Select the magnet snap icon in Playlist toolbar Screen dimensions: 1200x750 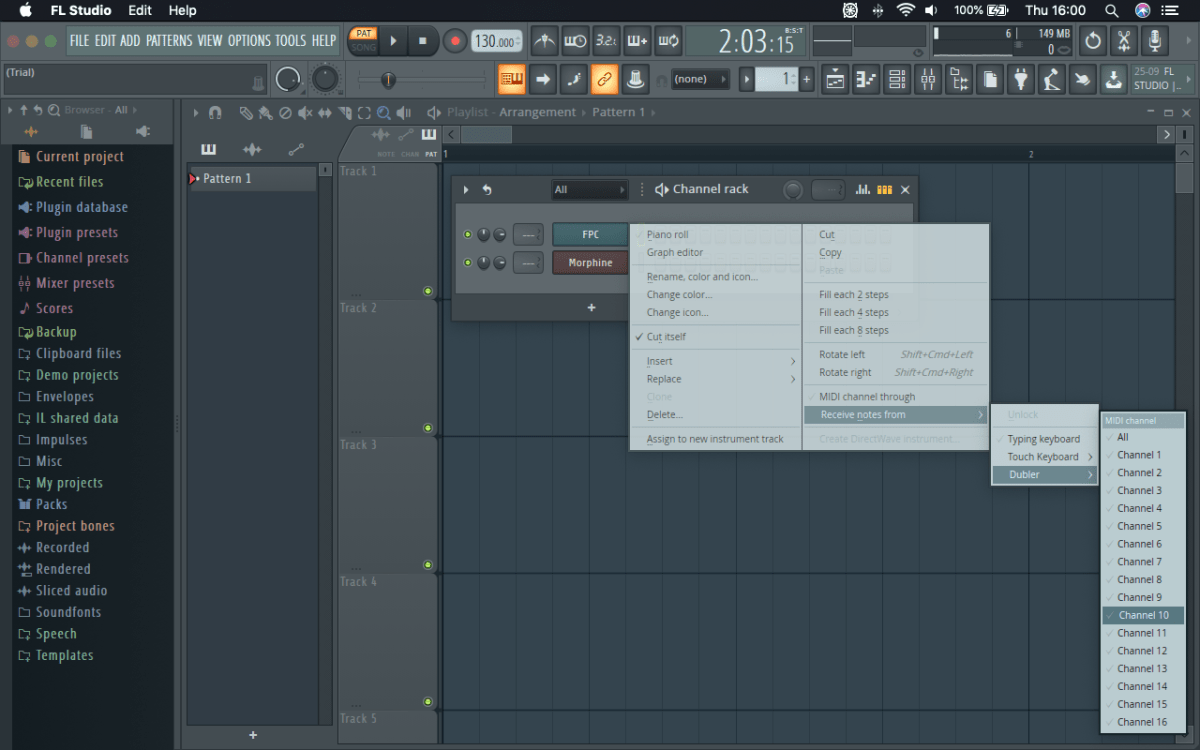pos(214,113)
